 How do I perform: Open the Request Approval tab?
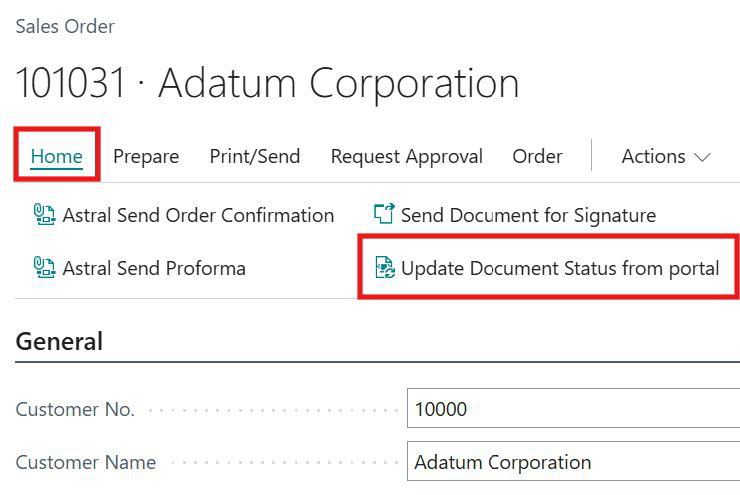click(406, 156)
